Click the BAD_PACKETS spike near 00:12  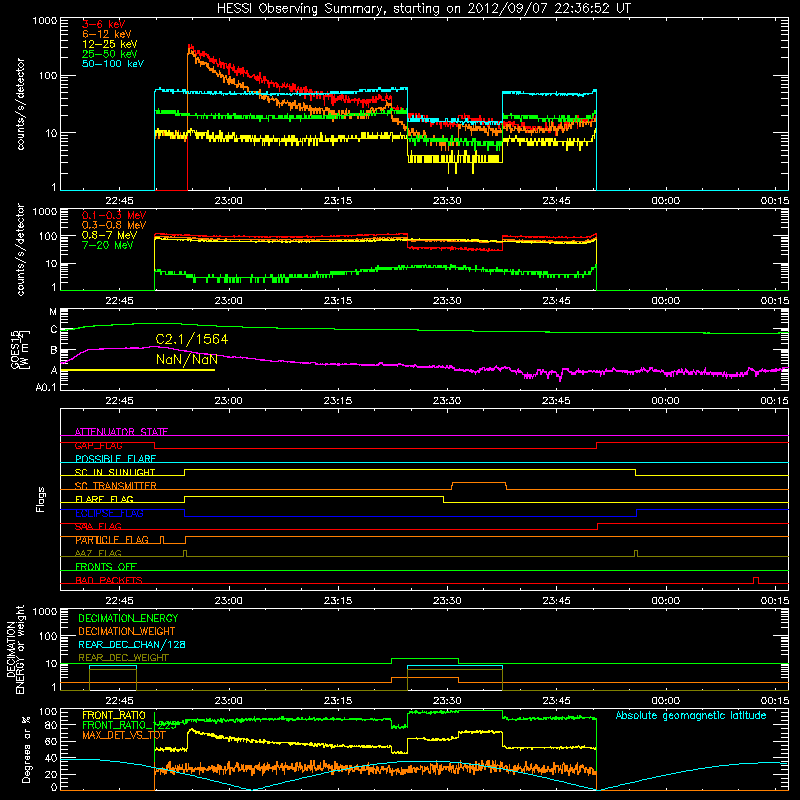click(x=756, y=580)
